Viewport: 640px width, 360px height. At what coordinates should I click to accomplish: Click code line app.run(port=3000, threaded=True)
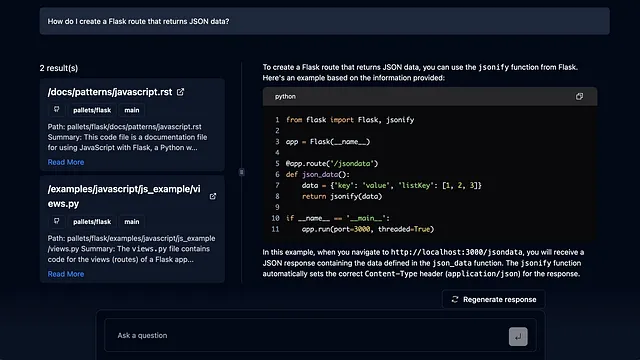[367, 229]
